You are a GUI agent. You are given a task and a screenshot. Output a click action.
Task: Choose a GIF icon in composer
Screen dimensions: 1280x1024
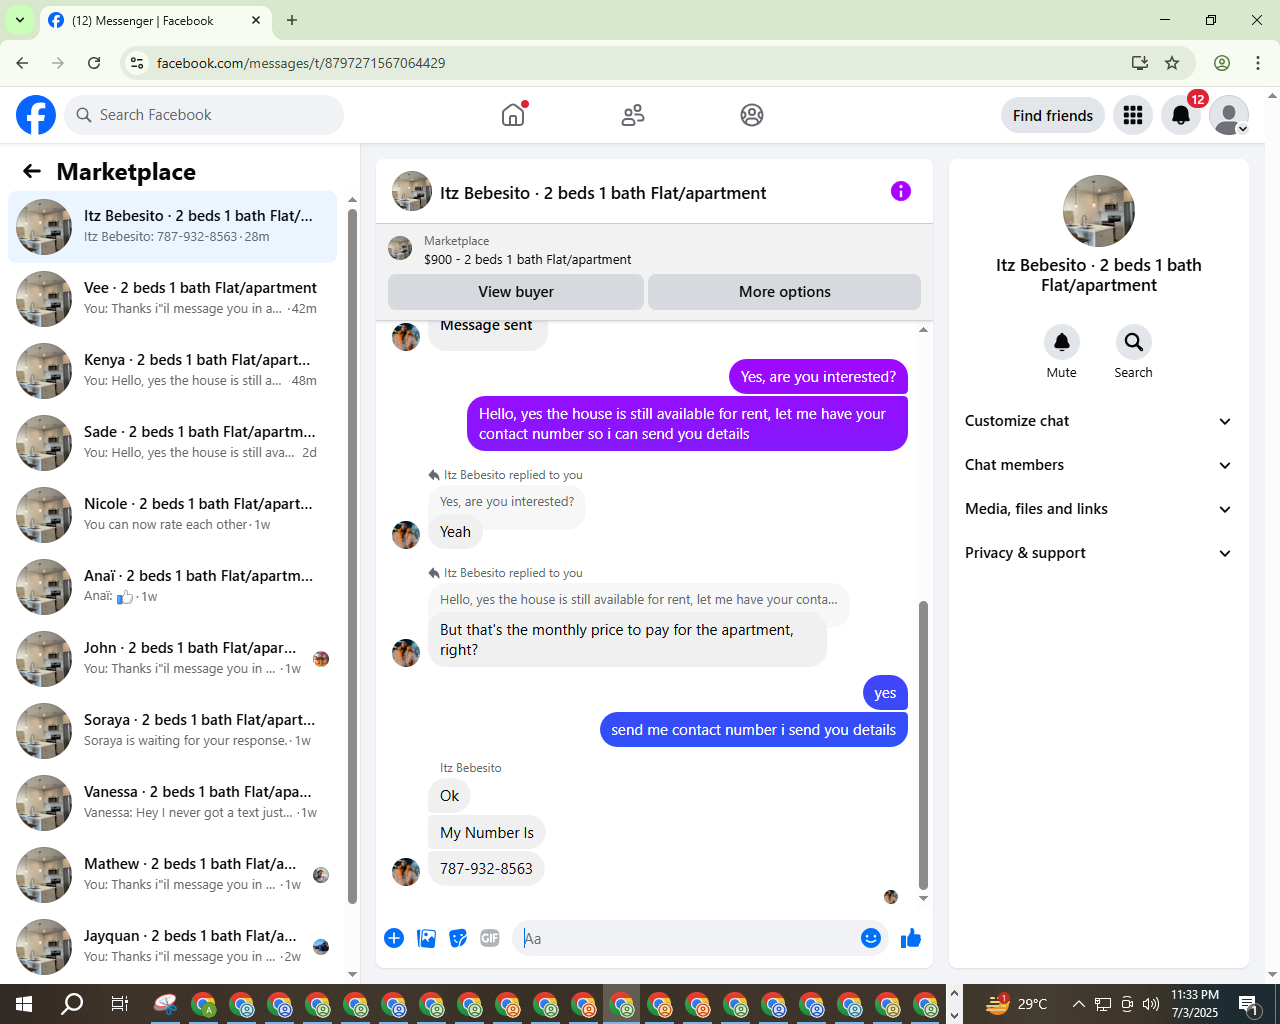click(490, 938)
